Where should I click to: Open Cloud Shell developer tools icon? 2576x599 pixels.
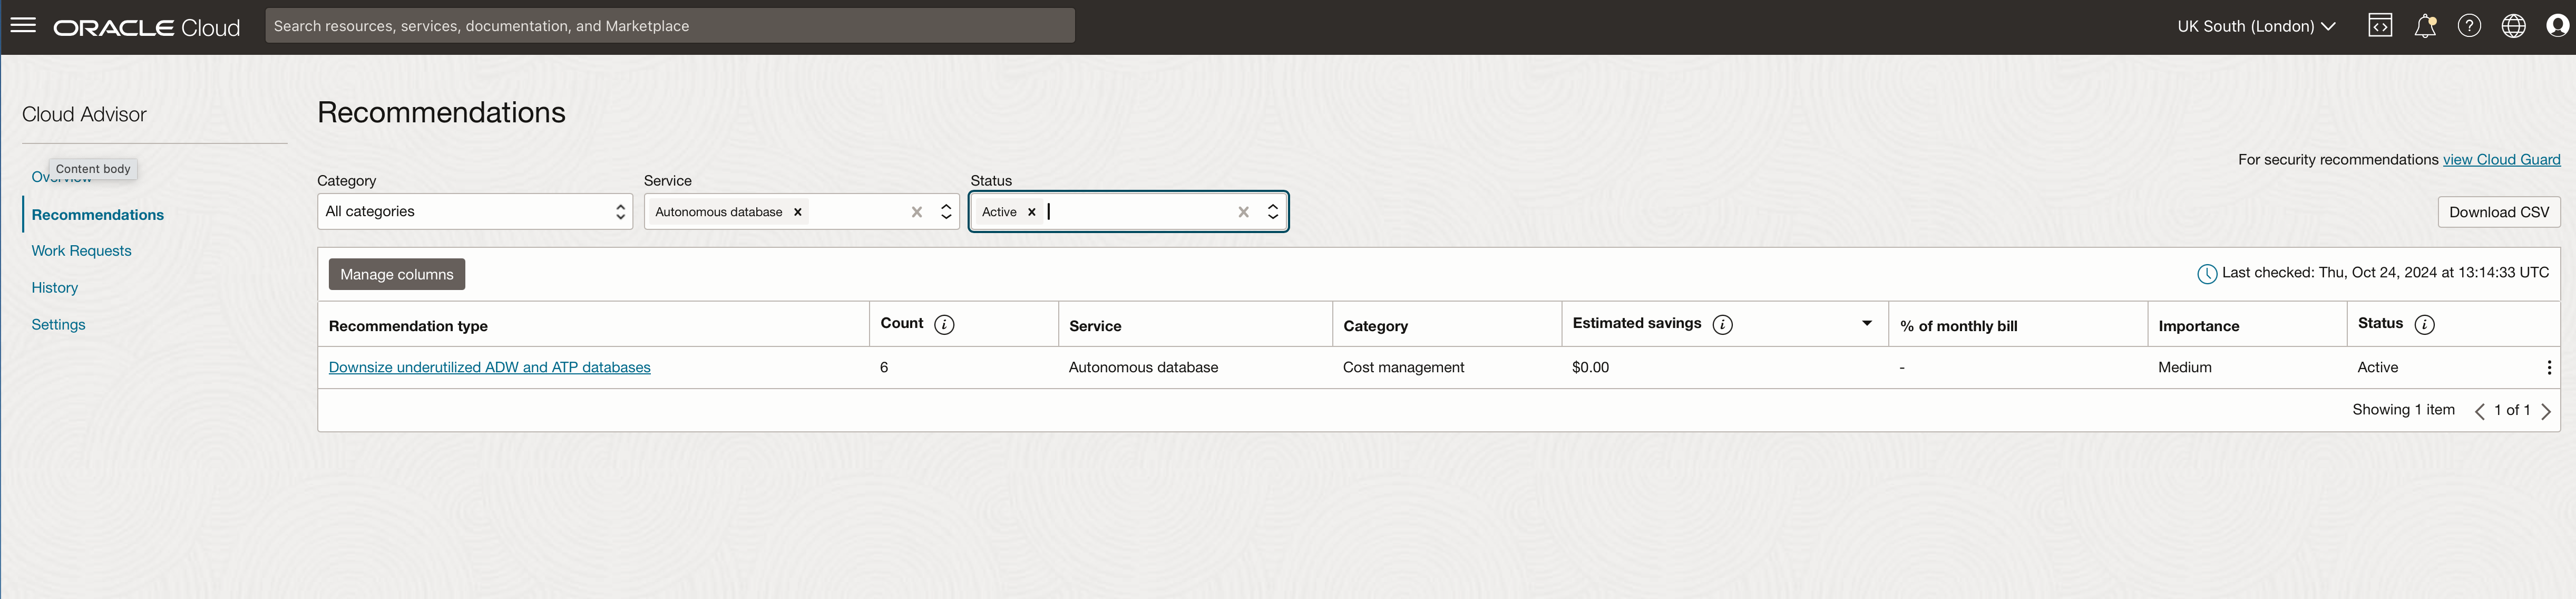point(2380,26)
